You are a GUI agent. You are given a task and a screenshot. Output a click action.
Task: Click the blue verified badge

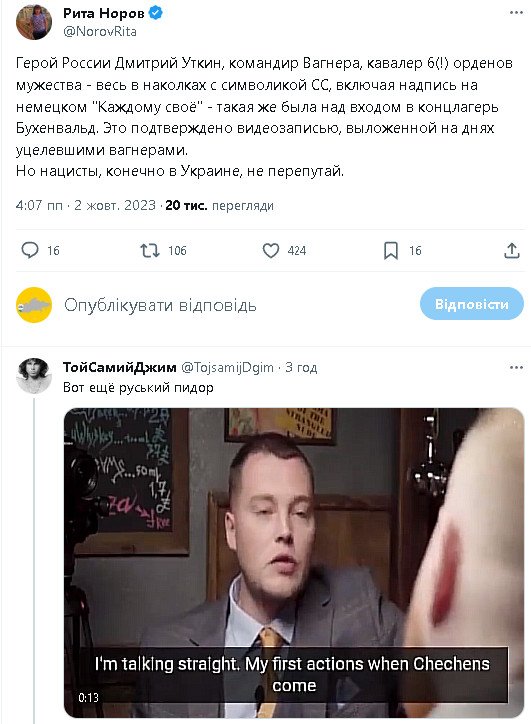click(x=156, y=13)
